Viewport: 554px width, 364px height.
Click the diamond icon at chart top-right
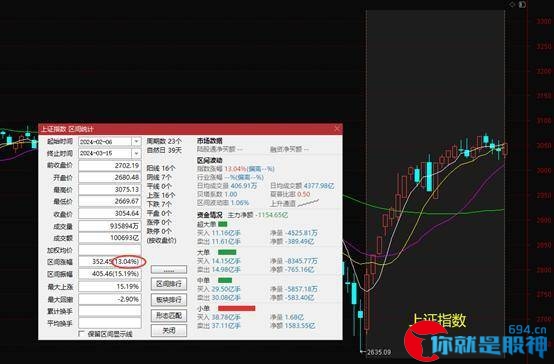coord(512,5)
